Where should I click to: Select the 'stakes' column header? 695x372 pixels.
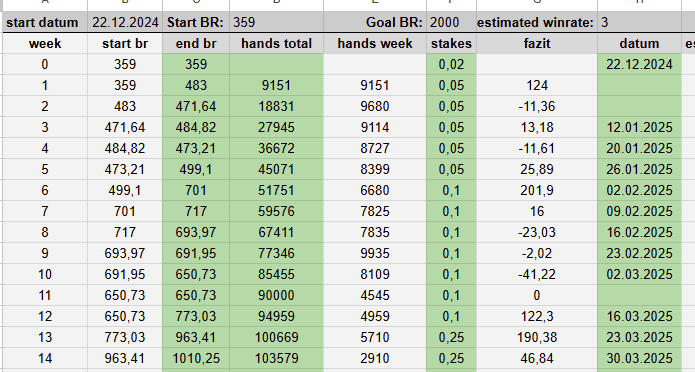(x=451, y=43)
